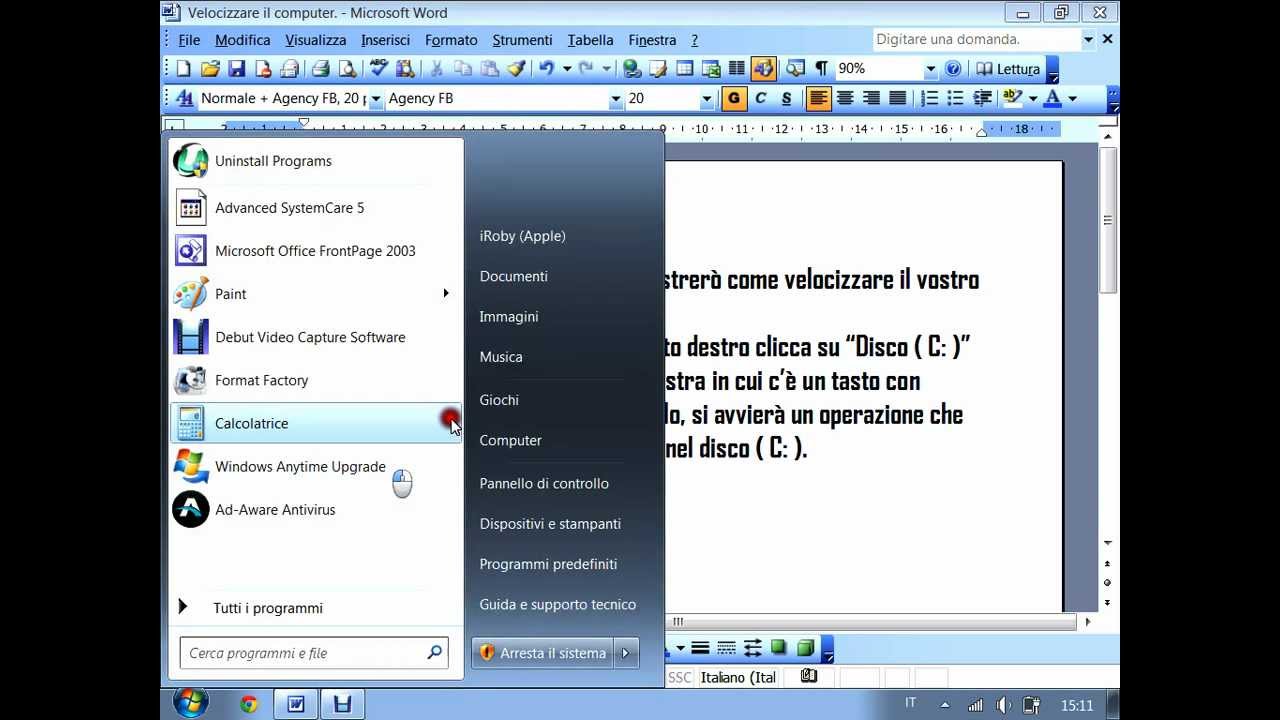Show hidden tray icons arrow
The image size is (1280, 720).
944,705
